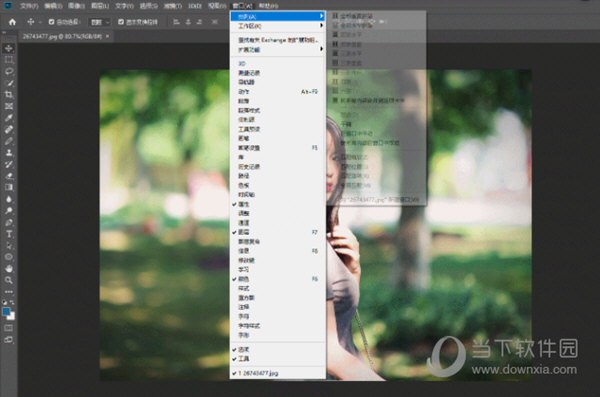Open the Edit Toolbar three-dots button
600x397 pixels.
pos(9,292)
